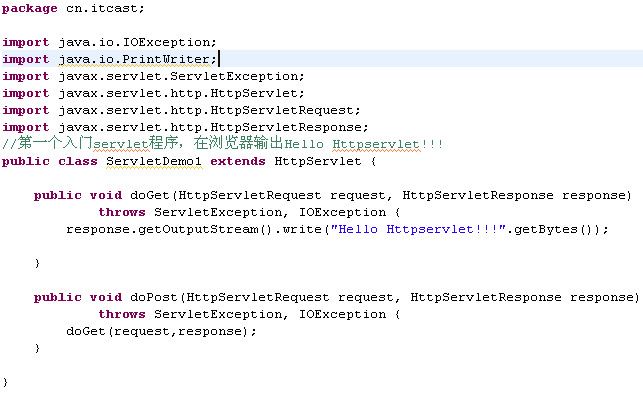
Task: Click the doPost method name
Action: point(154,297)
